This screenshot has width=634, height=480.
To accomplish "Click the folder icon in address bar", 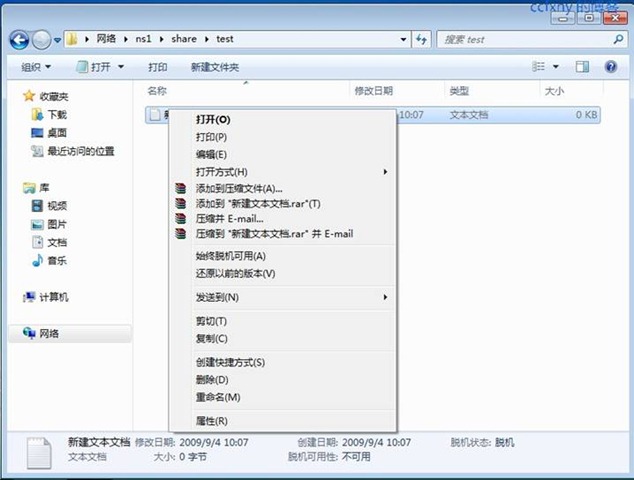I will click(72, 39).
